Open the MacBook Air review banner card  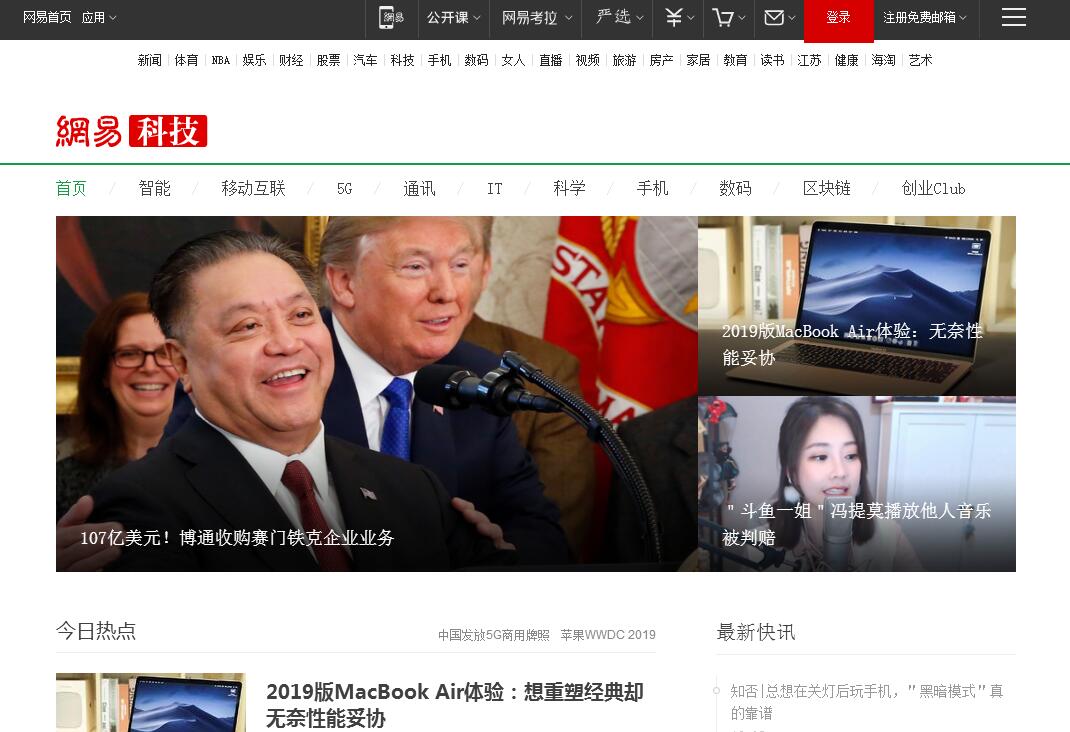click(x=856, y=306)
